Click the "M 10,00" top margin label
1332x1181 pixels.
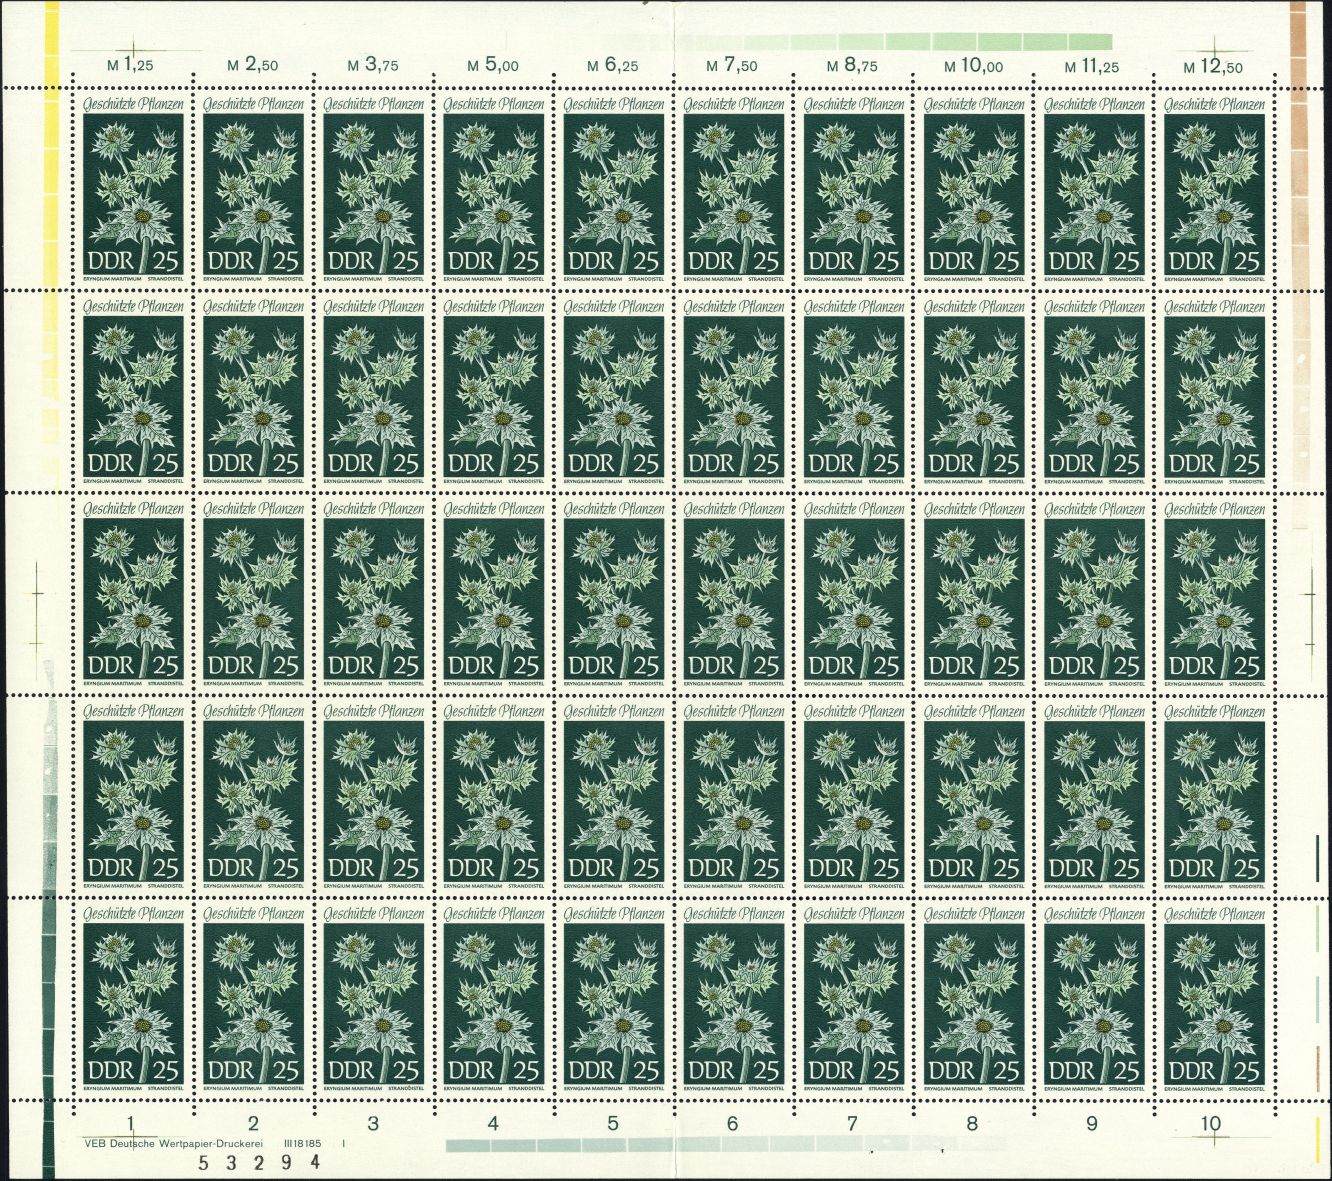pos(973,67)
